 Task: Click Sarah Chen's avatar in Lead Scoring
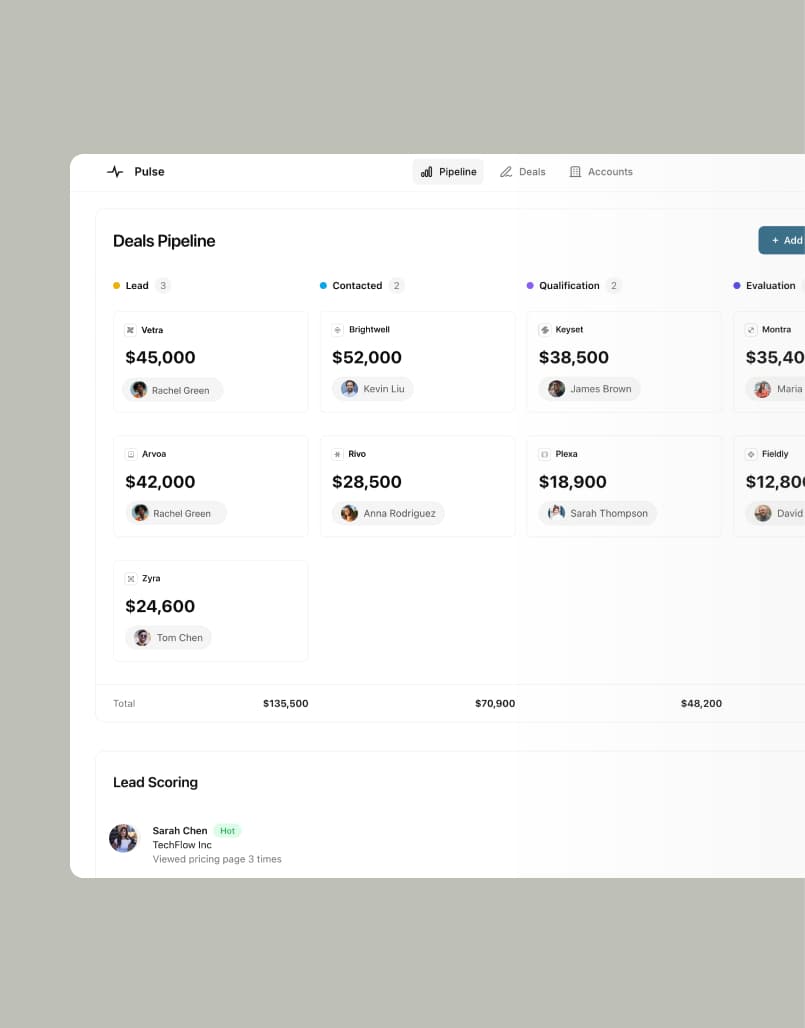click(123, 838)
